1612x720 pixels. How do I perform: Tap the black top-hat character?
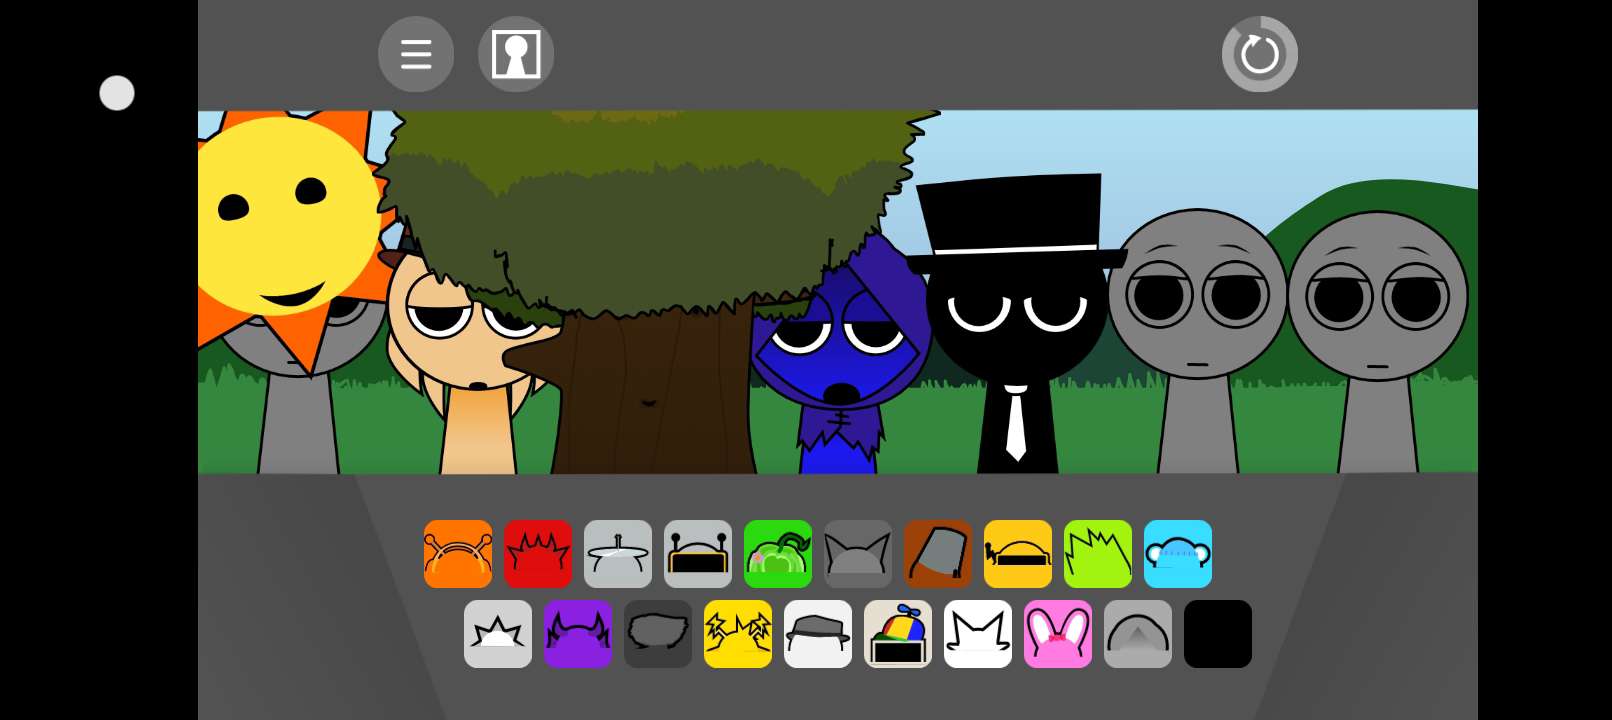tap(1016, 325)
